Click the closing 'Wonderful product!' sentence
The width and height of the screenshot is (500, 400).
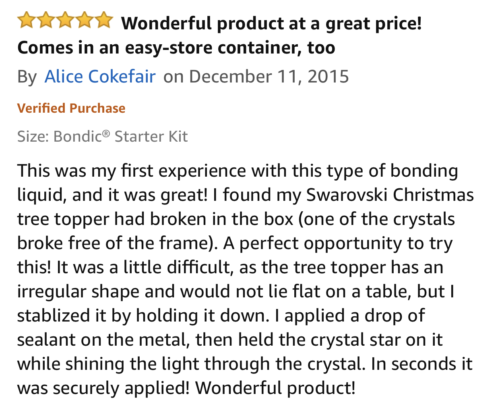point(275,388)
